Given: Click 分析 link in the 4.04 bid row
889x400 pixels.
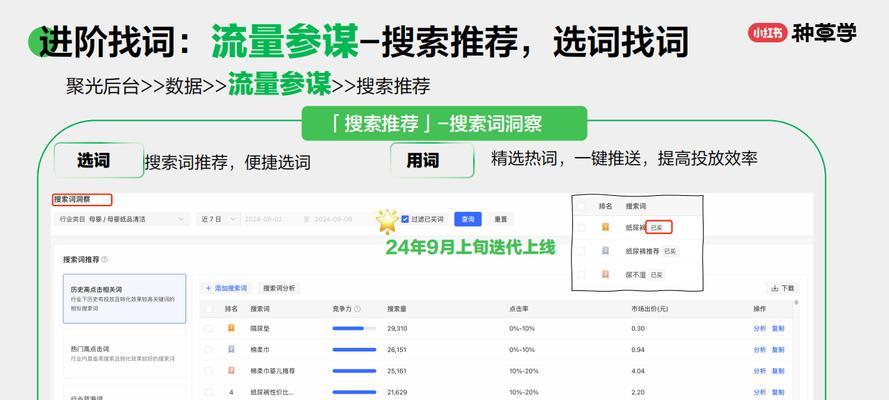Looking at the screenshot, I should pos(760,371).
